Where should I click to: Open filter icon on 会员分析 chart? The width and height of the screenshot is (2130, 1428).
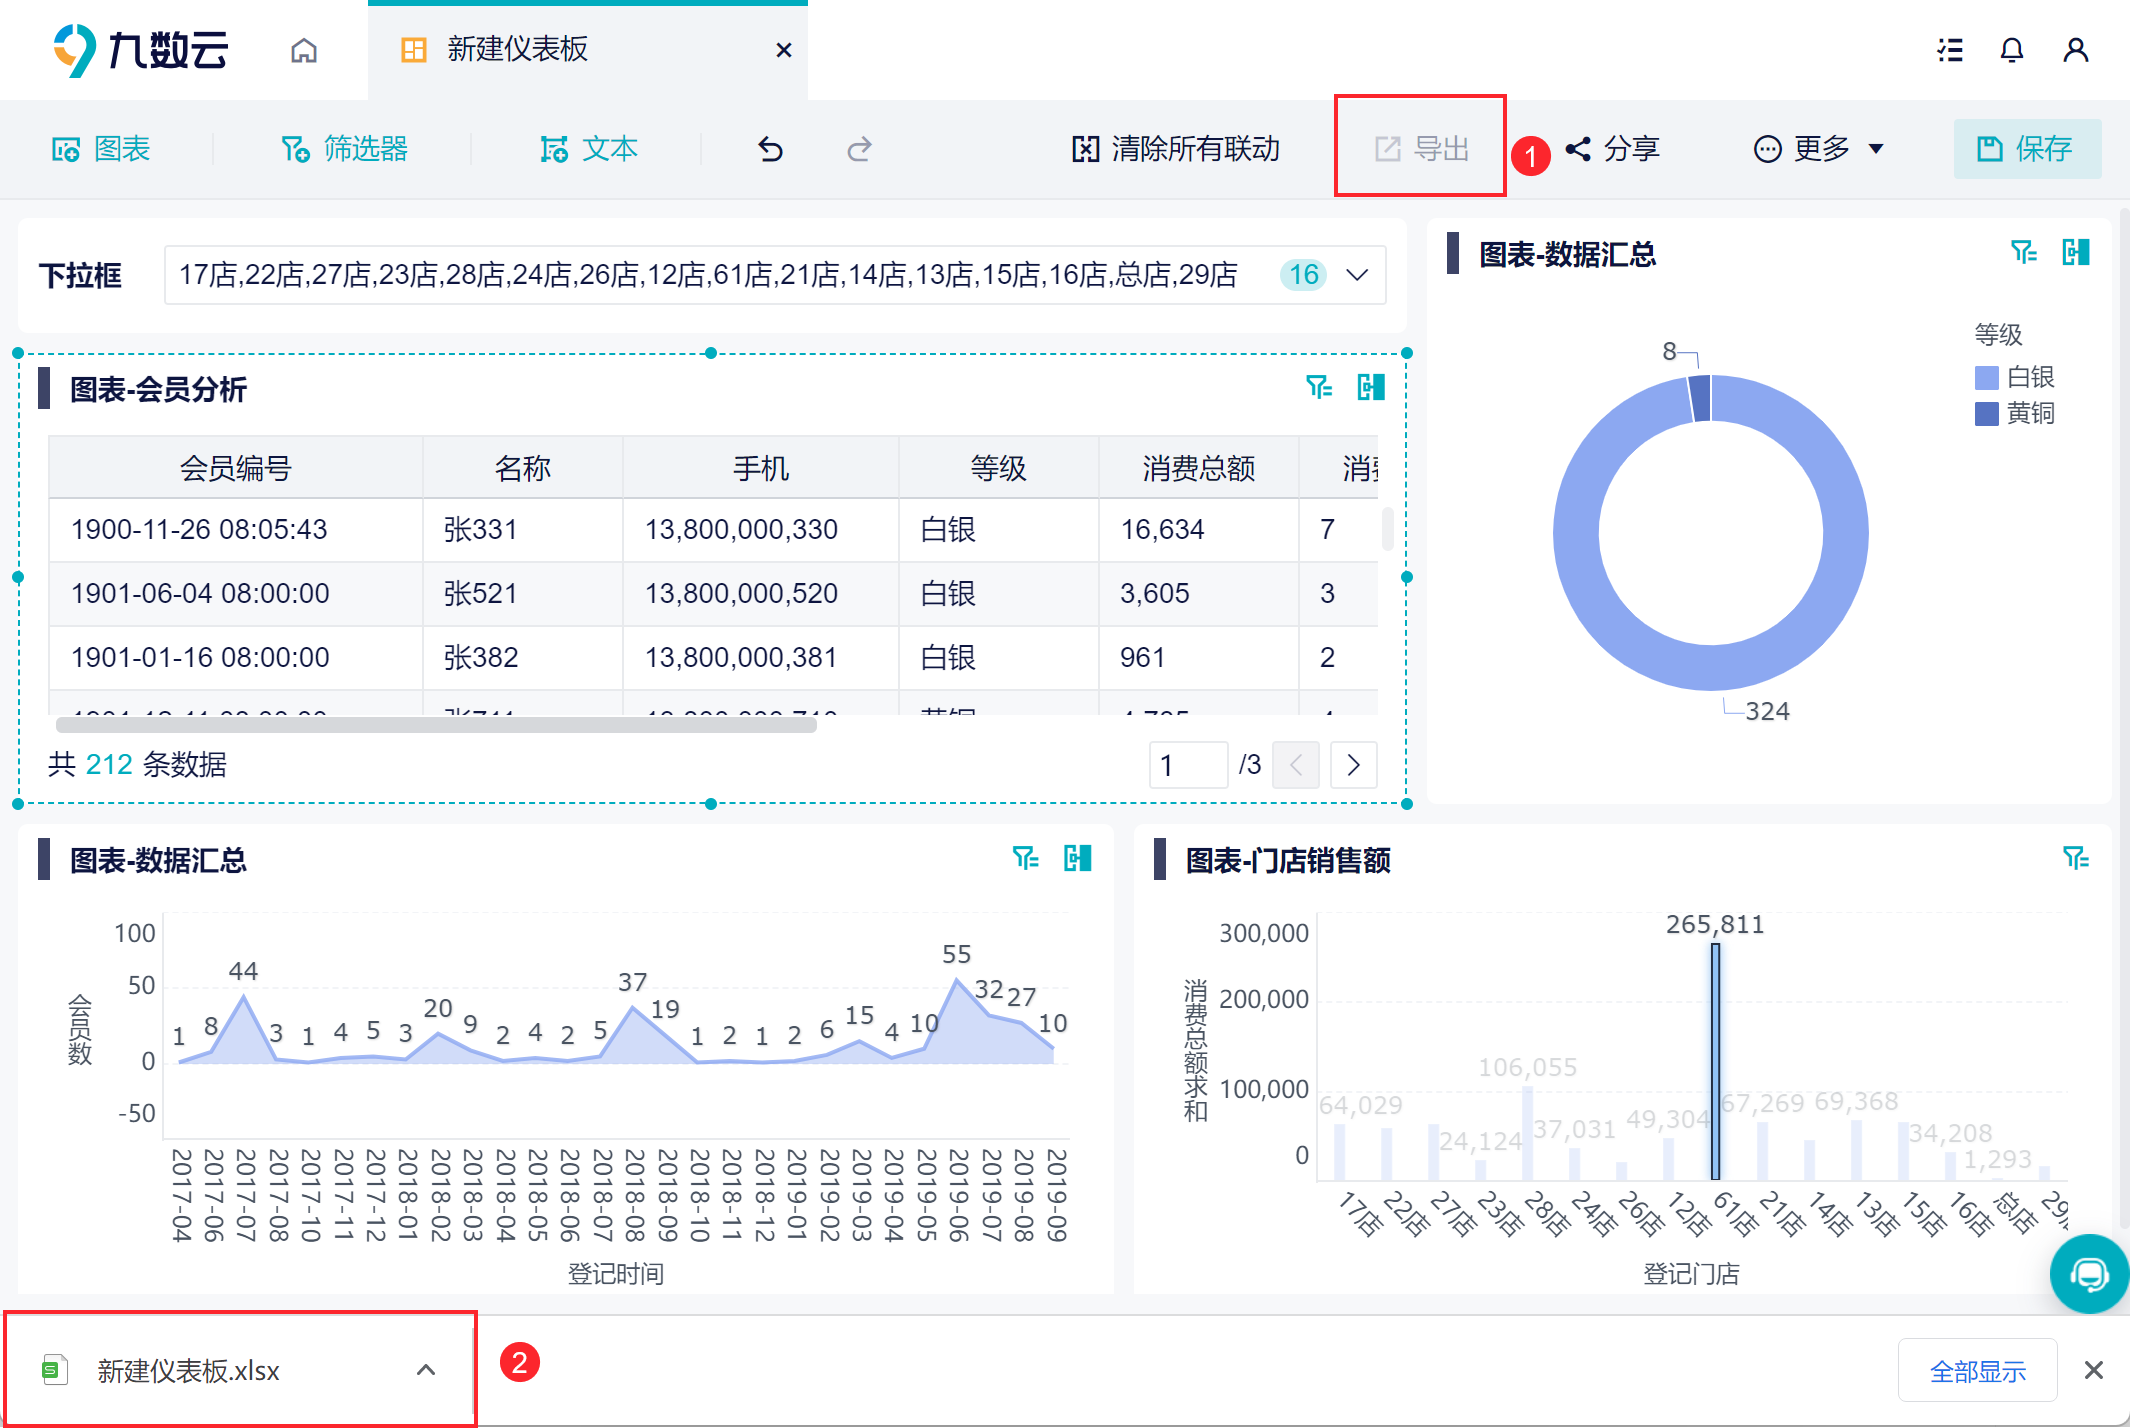pos(1319,387)
